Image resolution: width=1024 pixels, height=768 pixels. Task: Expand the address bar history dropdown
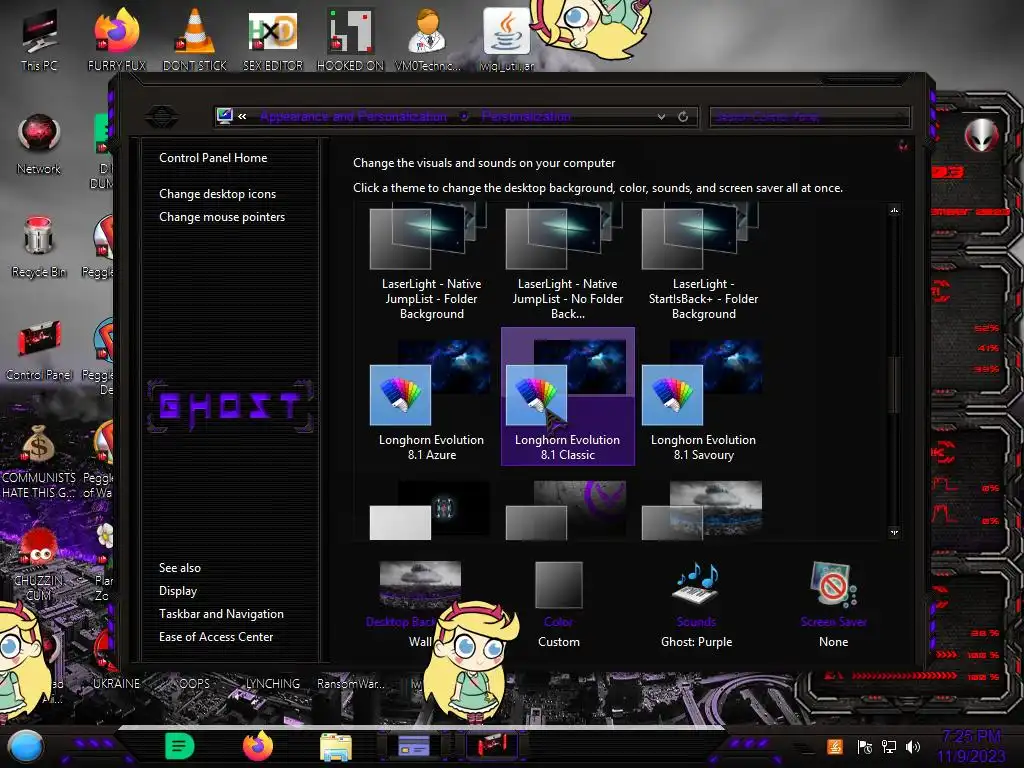(662, 116)
